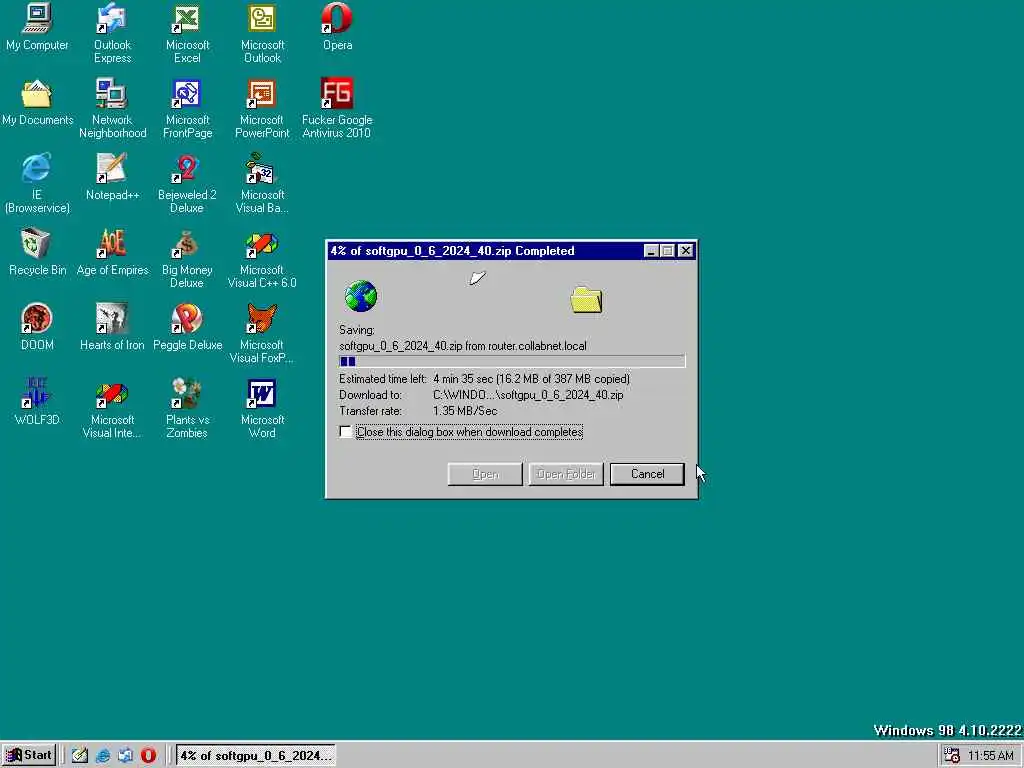Click the C:\WINDO...\softgpu_0_6_2024_40.zip download path

pos(528,395)
